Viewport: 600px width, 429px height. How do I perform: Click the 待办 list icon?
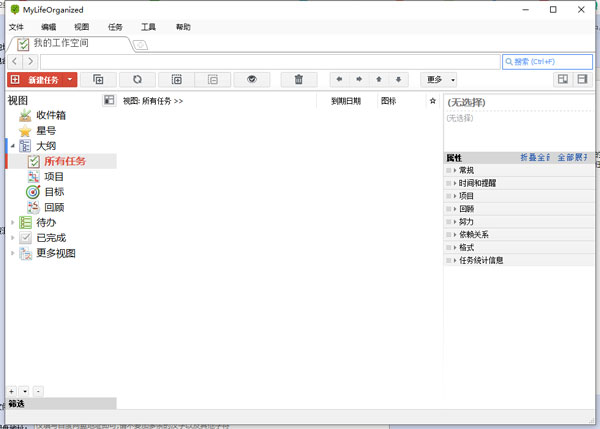[x=25, y=222]
